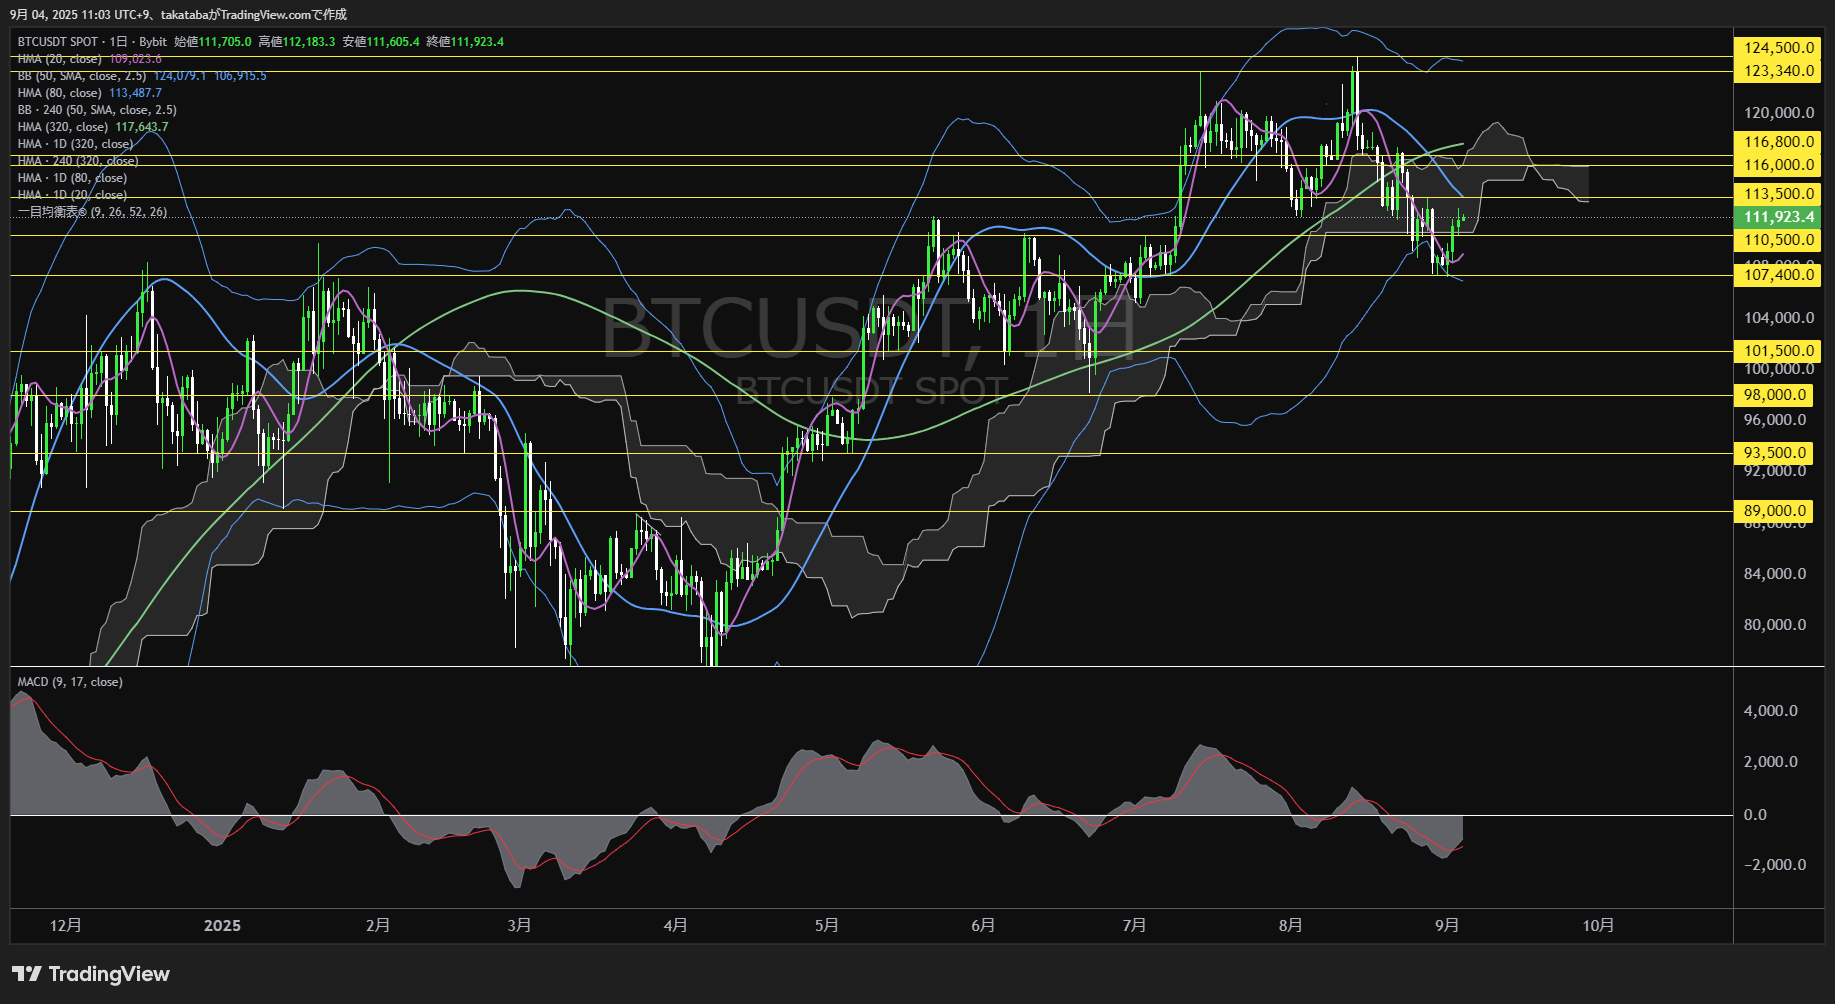Select the 116,800.0 price level label
The height and width of the screenshot is (1004, 1835).
click(x=1777, y=142)
